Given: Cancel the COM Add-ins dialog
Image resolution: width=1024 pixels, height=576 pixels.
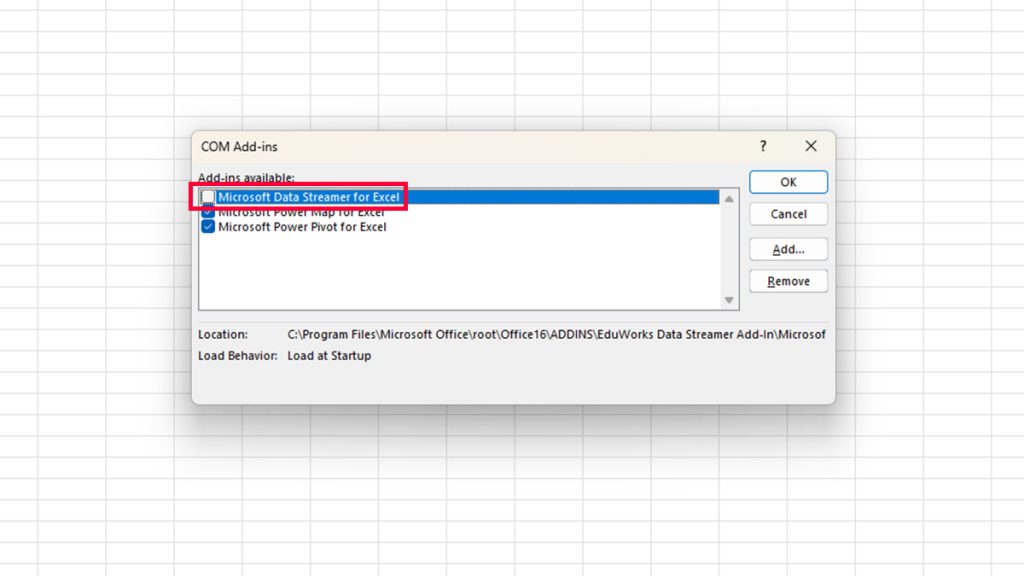Looking at the screenshot, I should click(x=788, y=214).
